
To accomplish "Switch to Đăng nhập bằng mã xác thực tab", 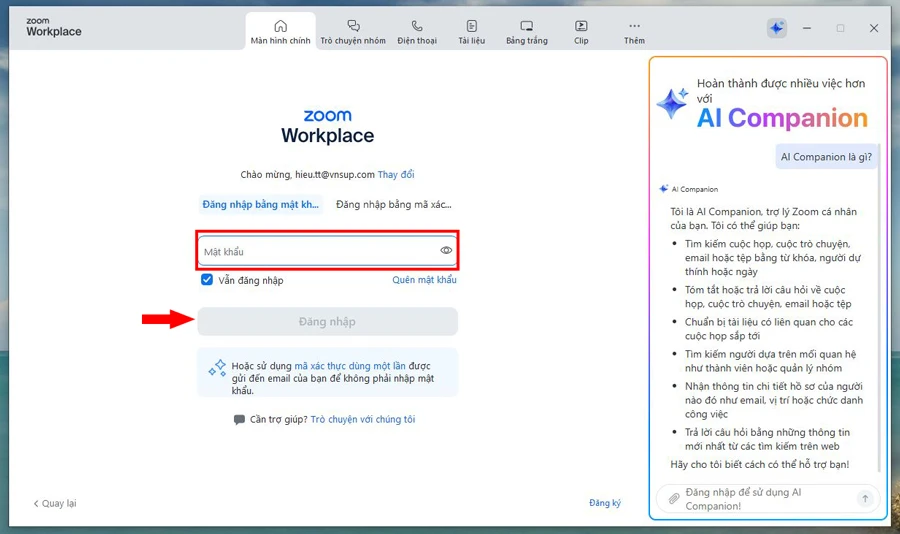I will pyautogui.click(x=393, y=205).
